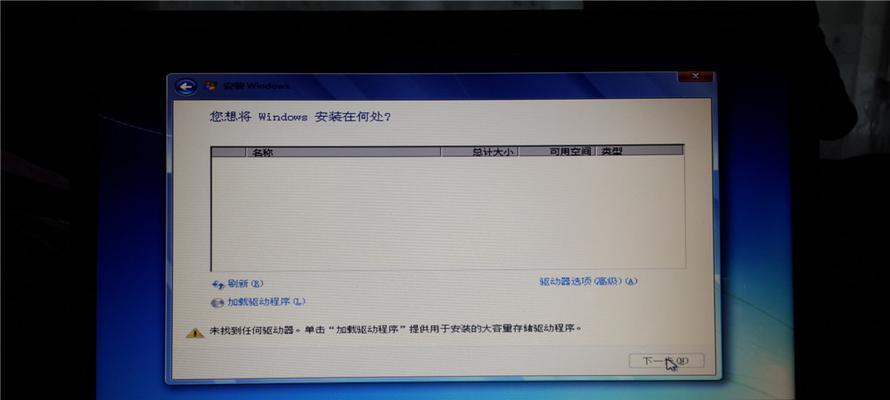Open 加载驱动程序(L) to load a driver

click(x=266, y=302)
